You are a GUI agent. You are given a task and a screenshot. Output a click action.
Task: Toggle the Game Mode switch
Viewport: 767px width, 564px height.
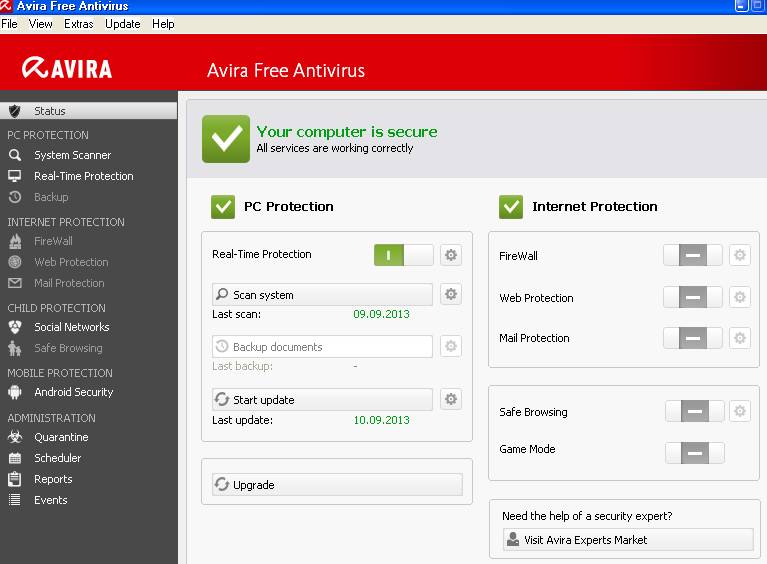click(695, 453)
